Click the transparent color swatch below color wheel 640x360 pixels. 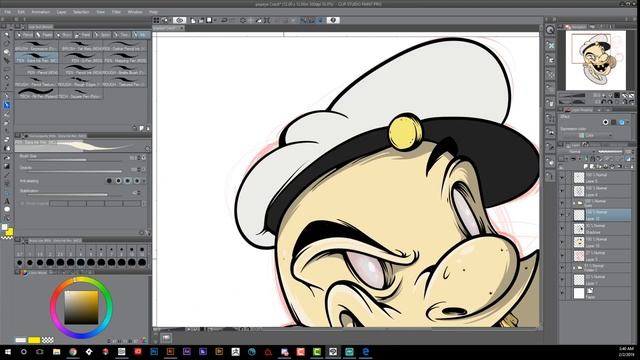48,340
